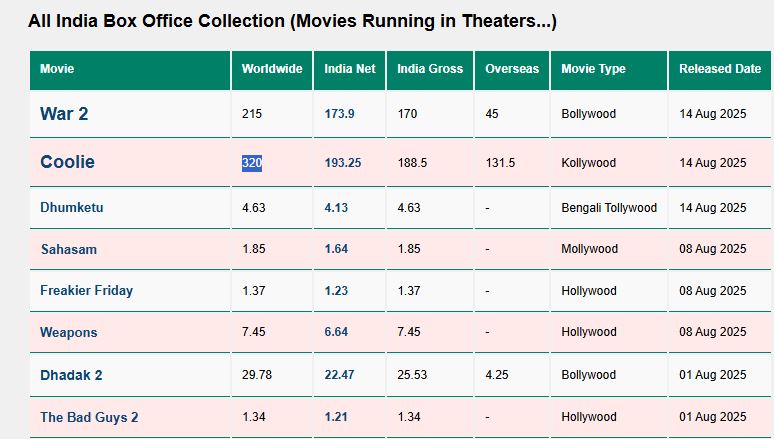
Task: Click War 2 worldwide value 215
Action: pos(252,114)
